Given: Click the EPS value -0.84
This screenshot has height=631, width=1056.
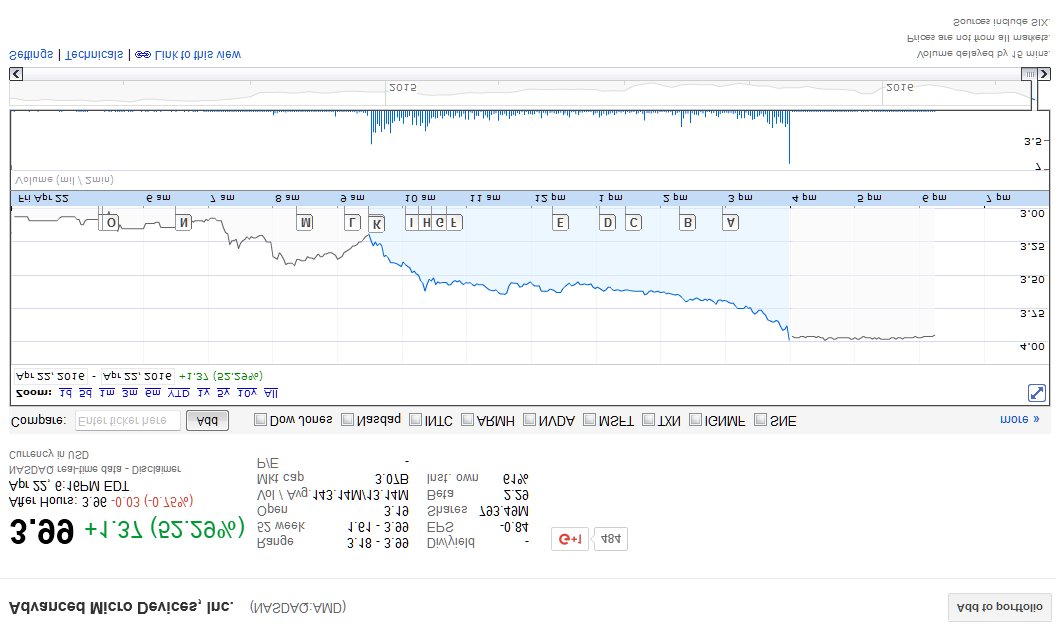Looking at the screenshot, I should (x=514, y=527).
